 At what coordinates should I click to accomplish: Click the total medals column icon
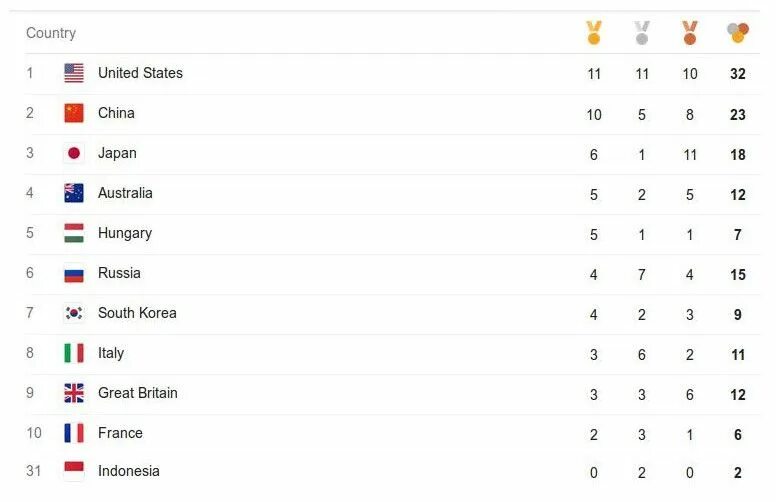click(x=738, y=33)
